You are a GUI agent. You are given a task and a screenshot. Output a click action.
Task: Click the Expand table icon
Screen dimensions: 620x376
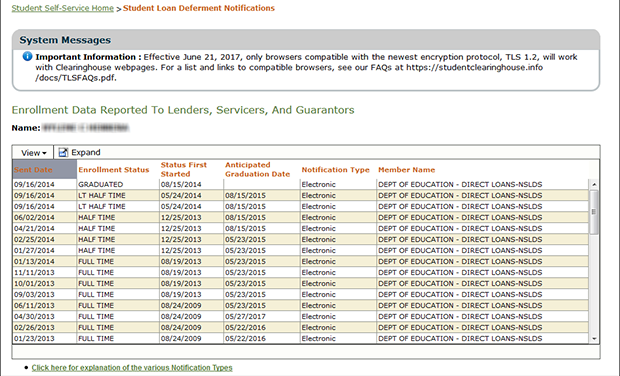pos(63,153)
